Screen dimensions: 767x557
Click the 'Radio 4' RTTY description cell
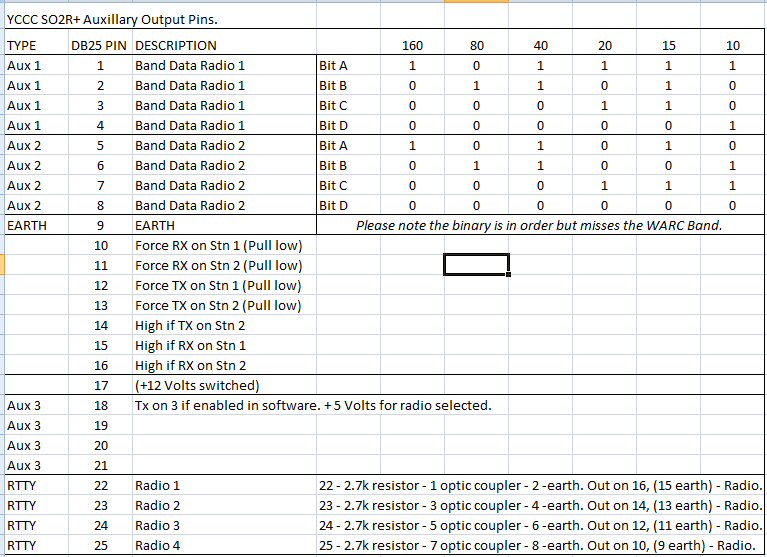pos(225,546)
